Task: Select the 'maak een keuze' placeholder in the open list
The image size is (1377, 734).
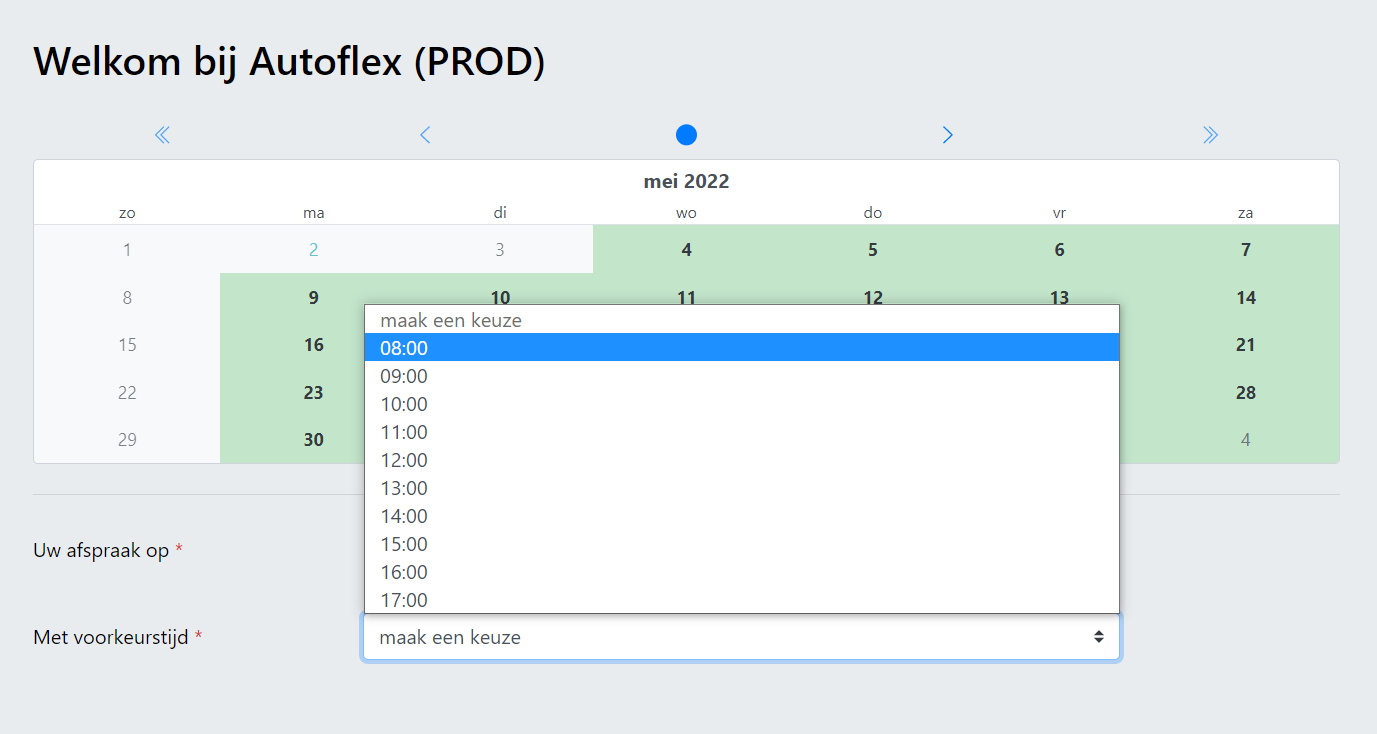Action: (741, 320)
